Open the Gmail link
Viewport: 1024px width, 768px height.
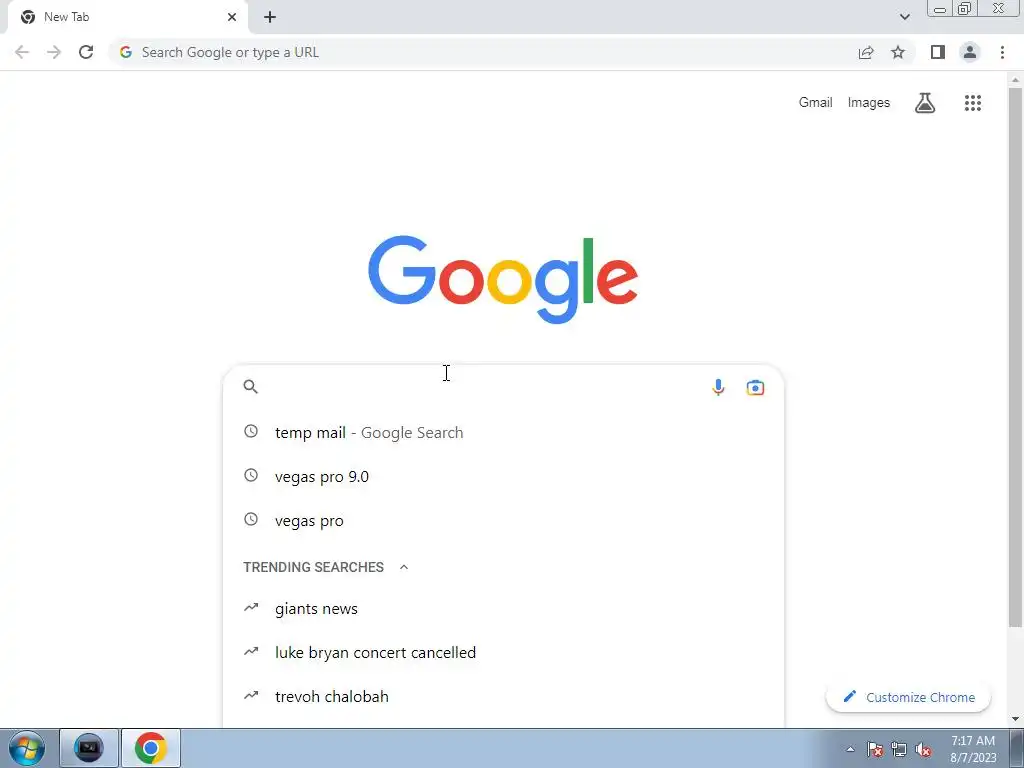coord(816,103)
